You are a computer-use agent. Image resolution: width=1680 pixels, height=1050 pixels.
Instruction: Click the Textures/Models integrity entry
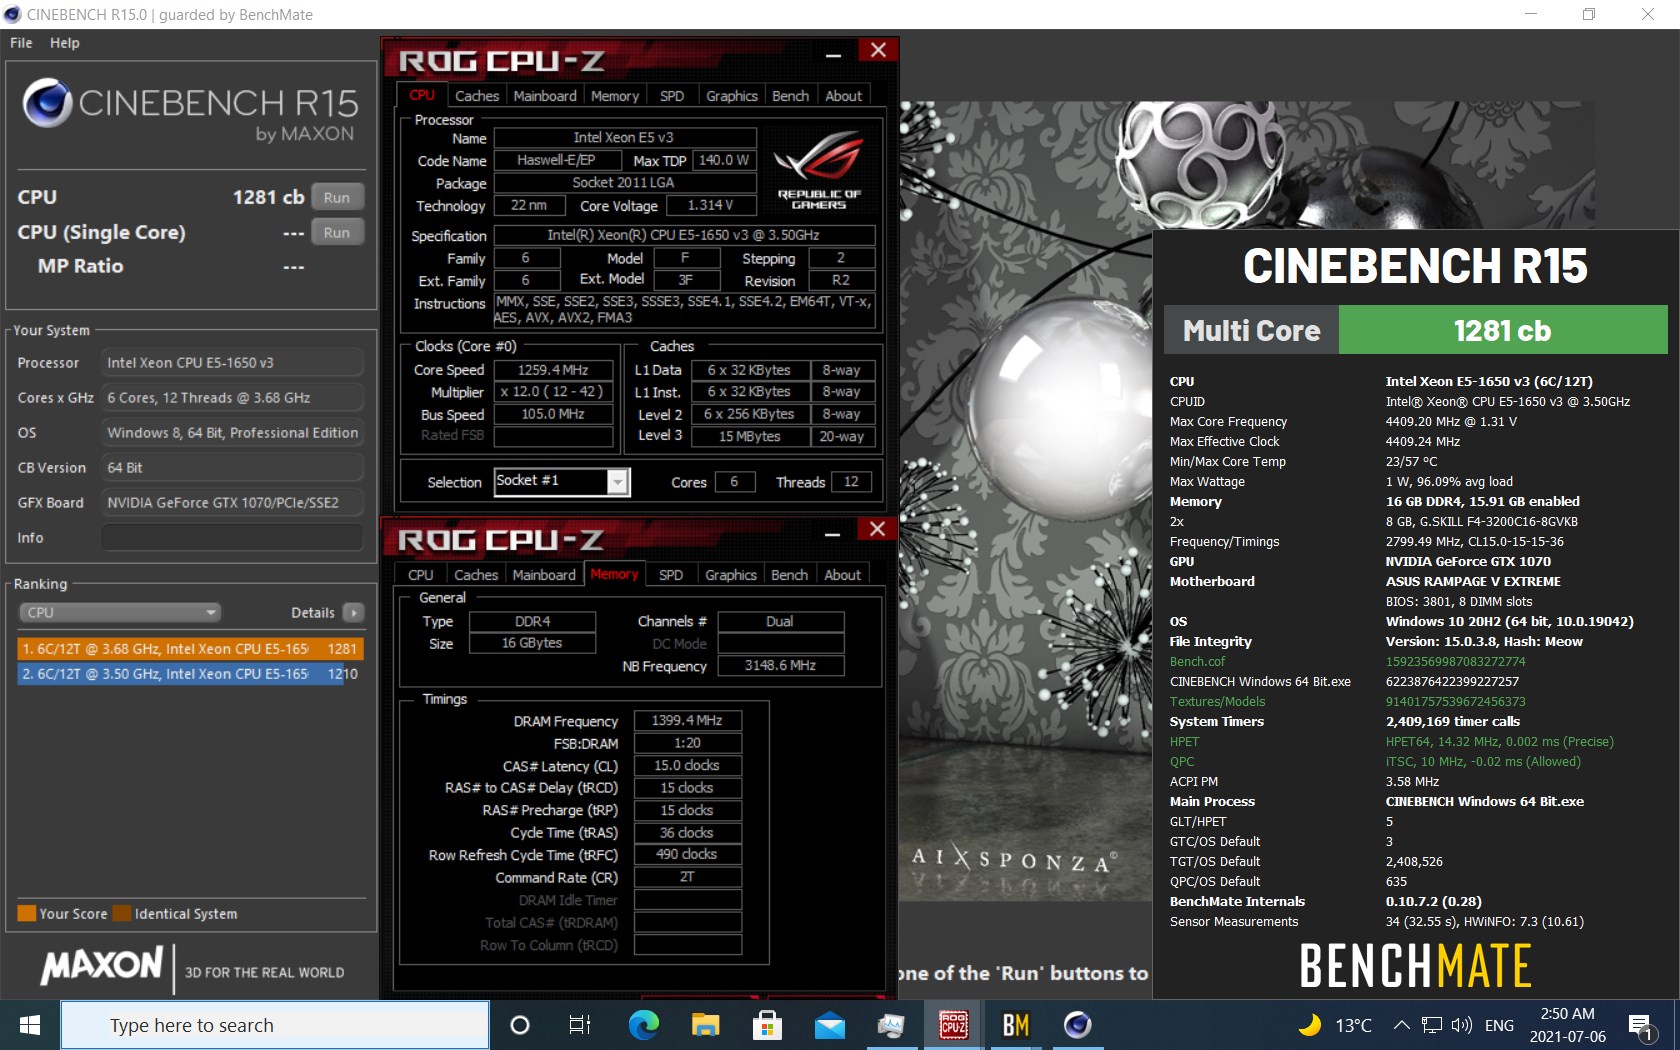point(1217,701)
